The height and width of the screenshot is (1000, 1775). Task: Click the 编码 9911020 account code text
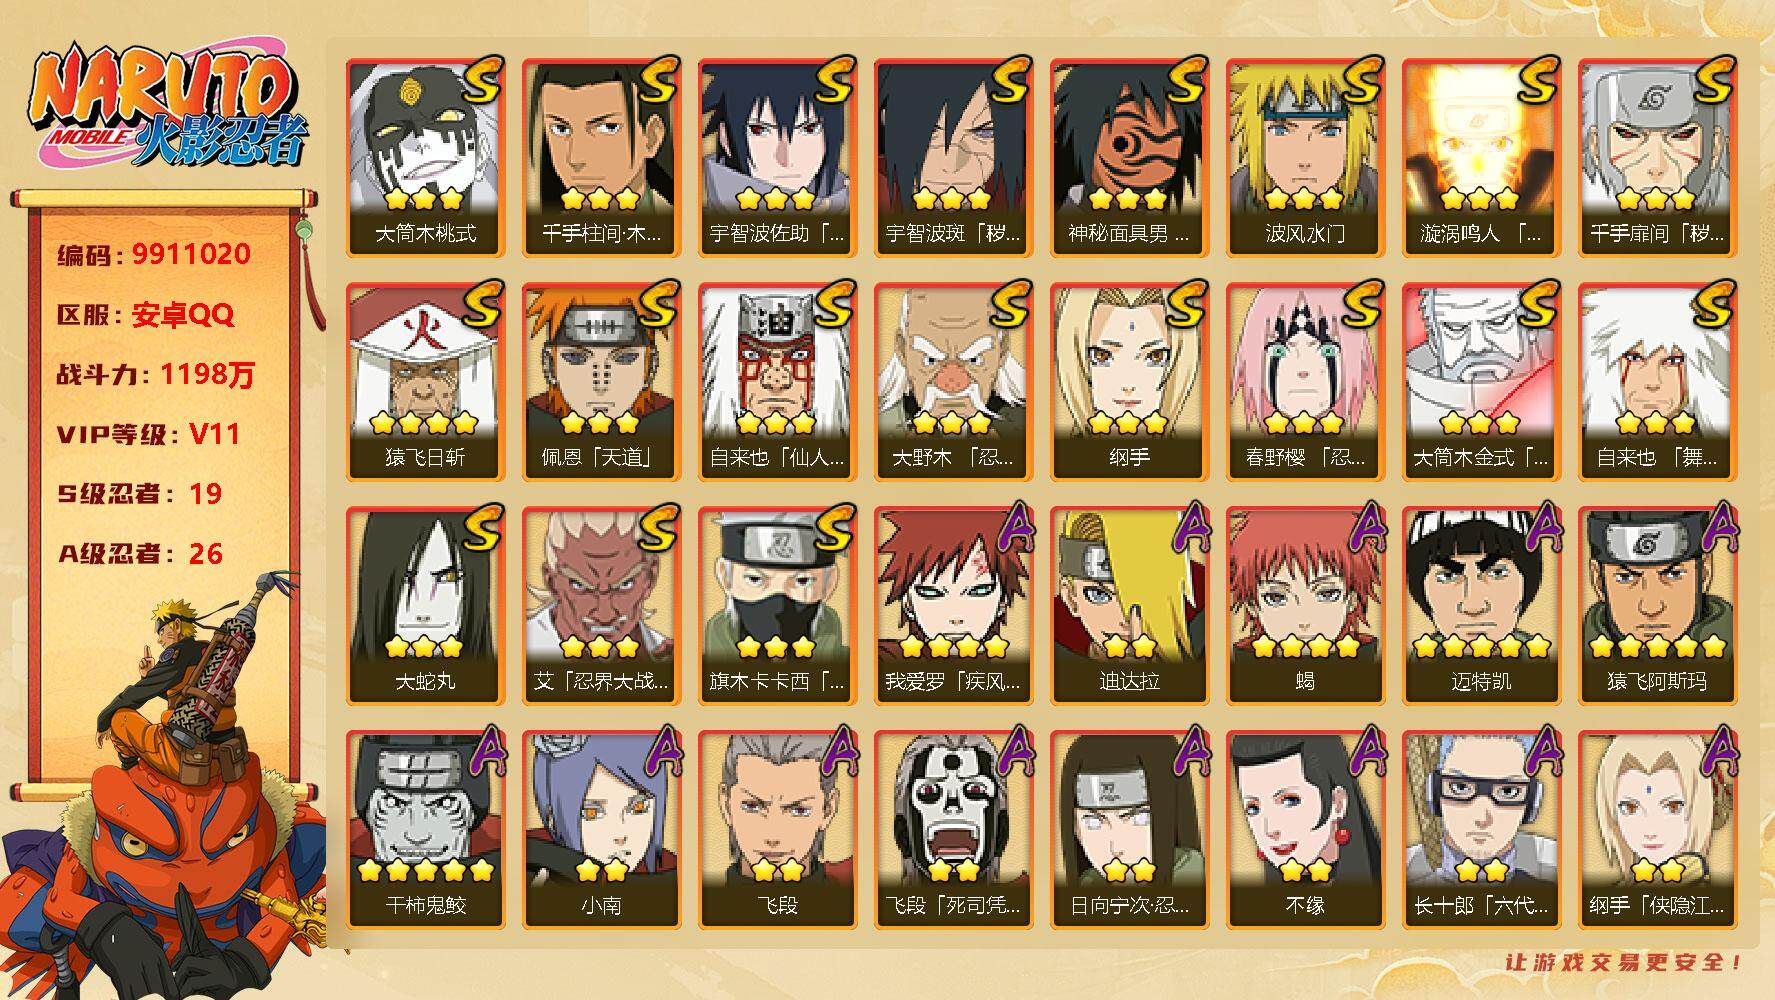tap(154, 254)
